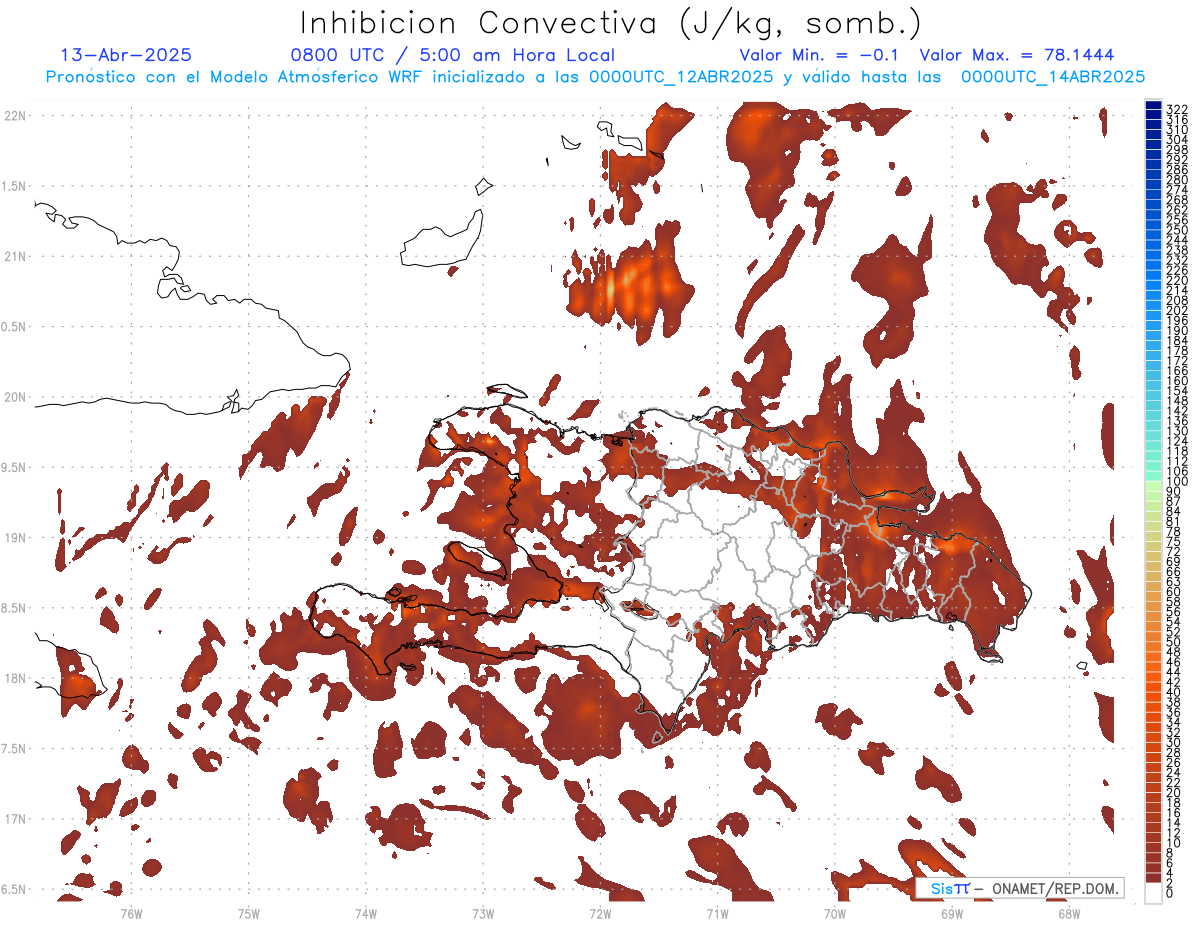Screen dimensions: 1200x927
Task: Click the '1.5N' latitude label
Action: 13,186
